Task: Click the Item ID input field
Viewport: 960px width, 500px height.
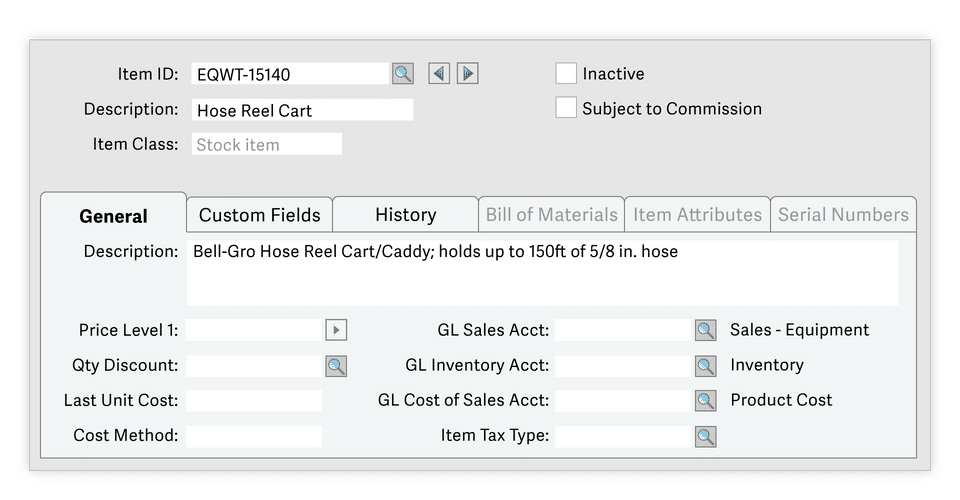Action: coord(288,73)
